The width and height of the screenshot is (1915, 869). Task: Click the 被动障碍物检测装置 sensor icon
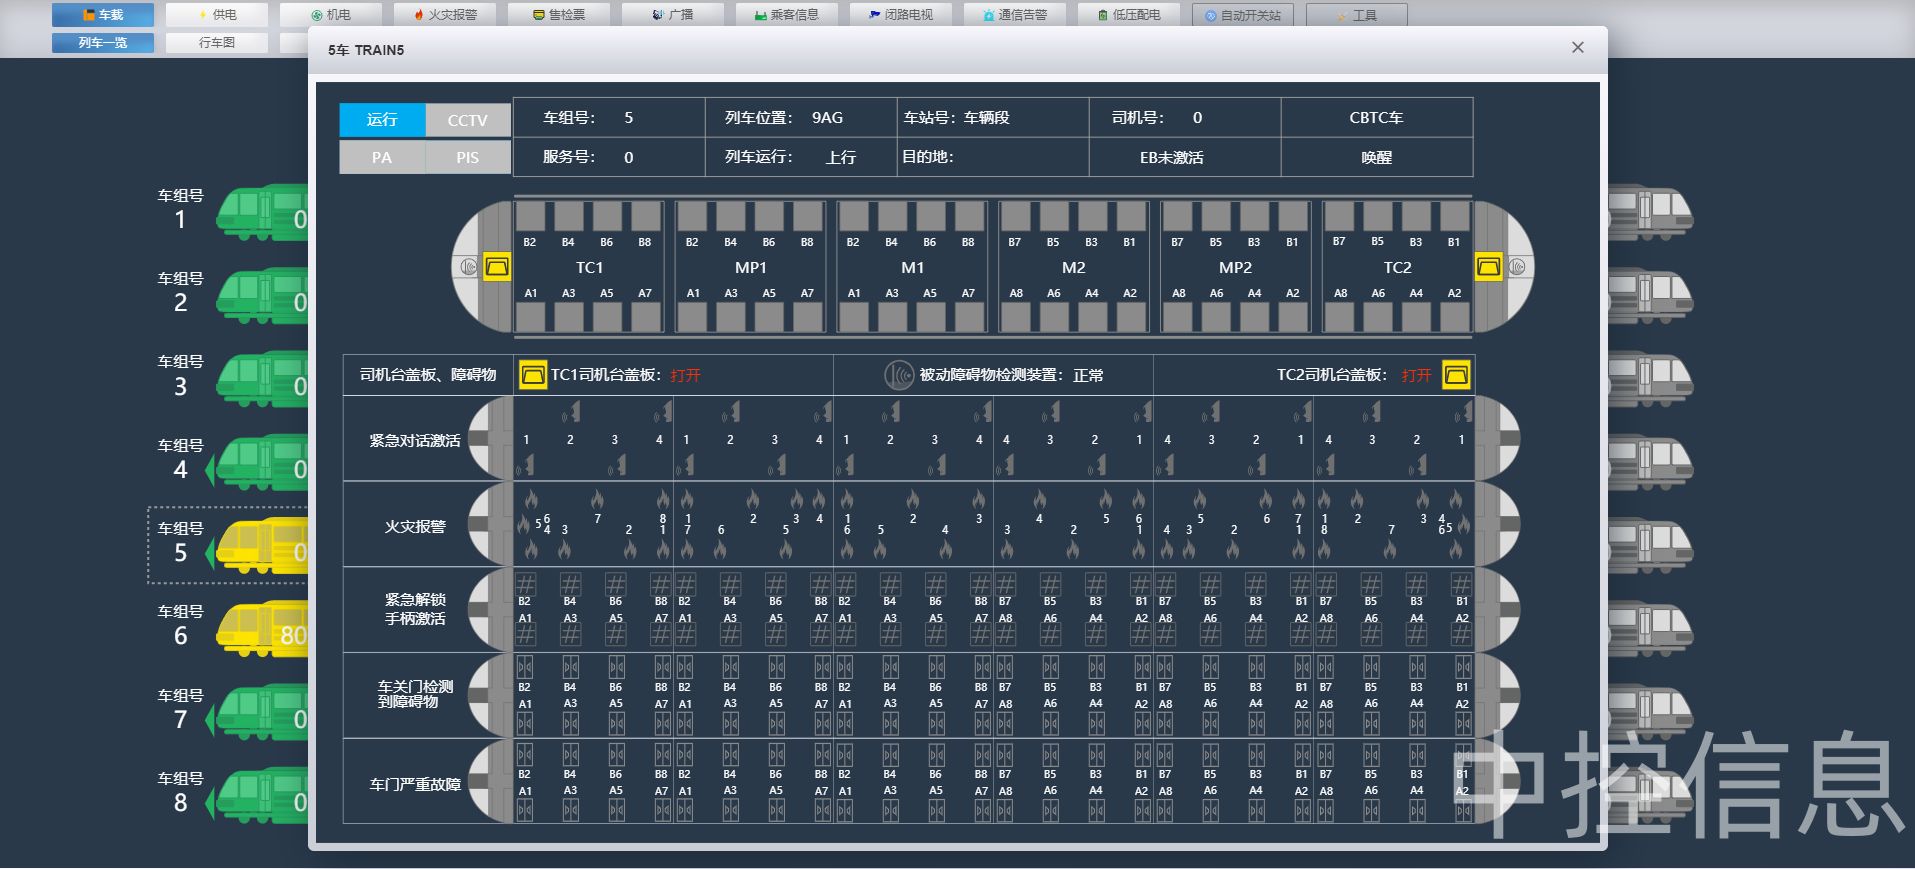(898, 375)
